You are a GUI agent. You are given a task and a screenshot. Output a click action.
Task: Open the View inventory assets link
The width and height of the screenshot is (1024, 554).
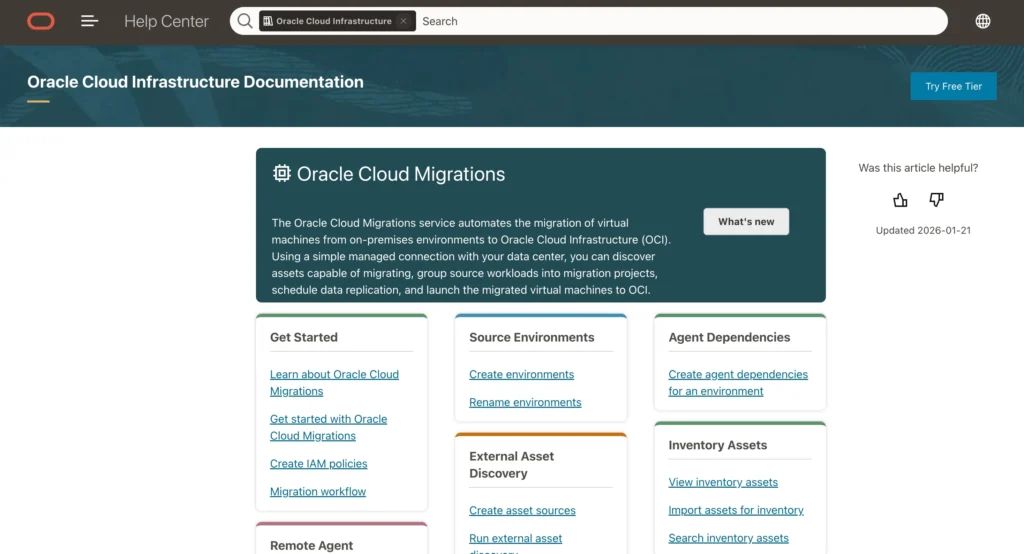pyautogui.click(x=723, y=482)
